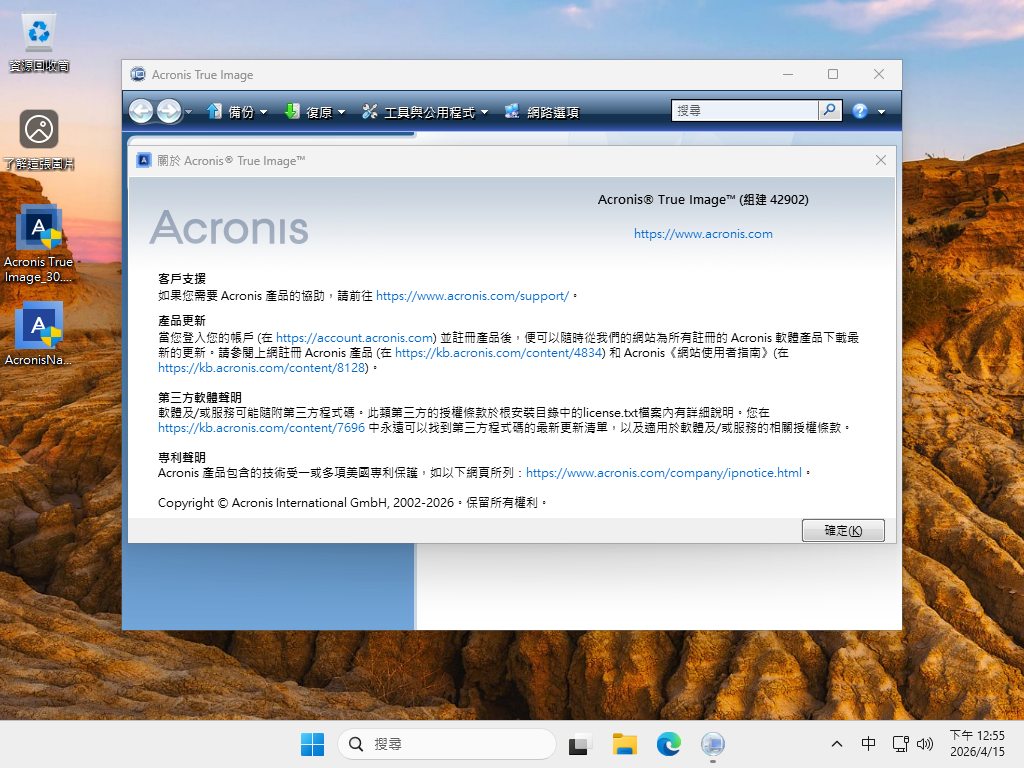Open Microsoft Edge from the taskbar
Screen dimensions: 1024x768
tap(668, 744)
